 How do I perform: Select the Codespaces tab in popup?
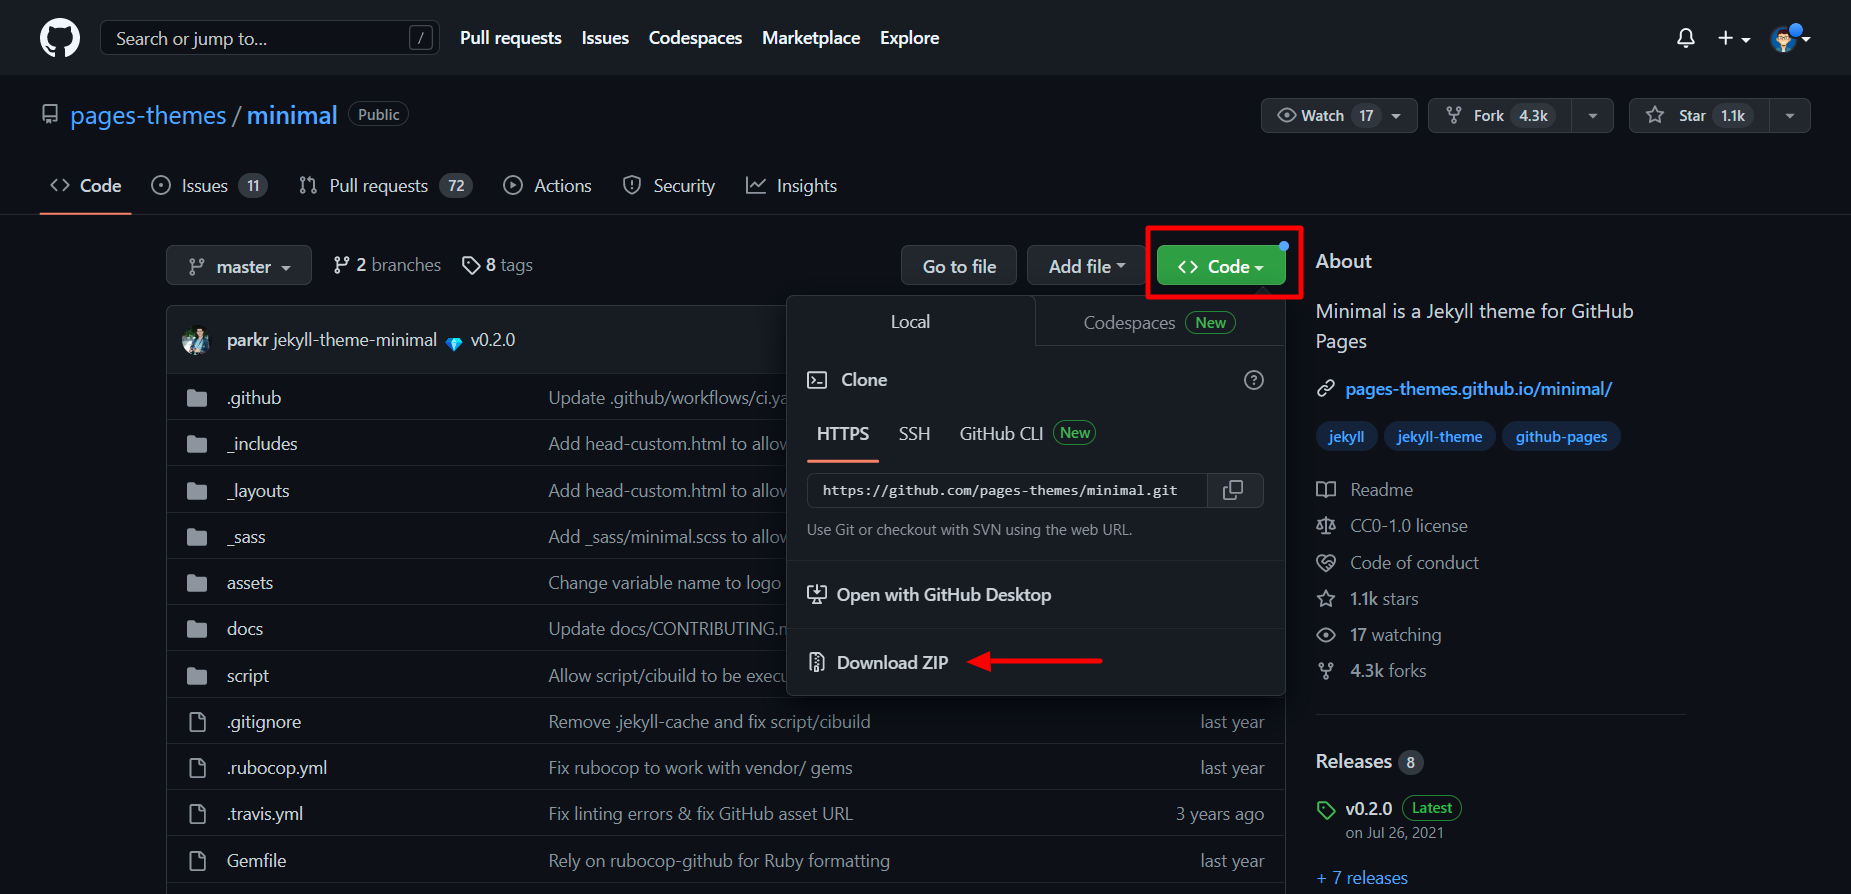[1160, 322]
